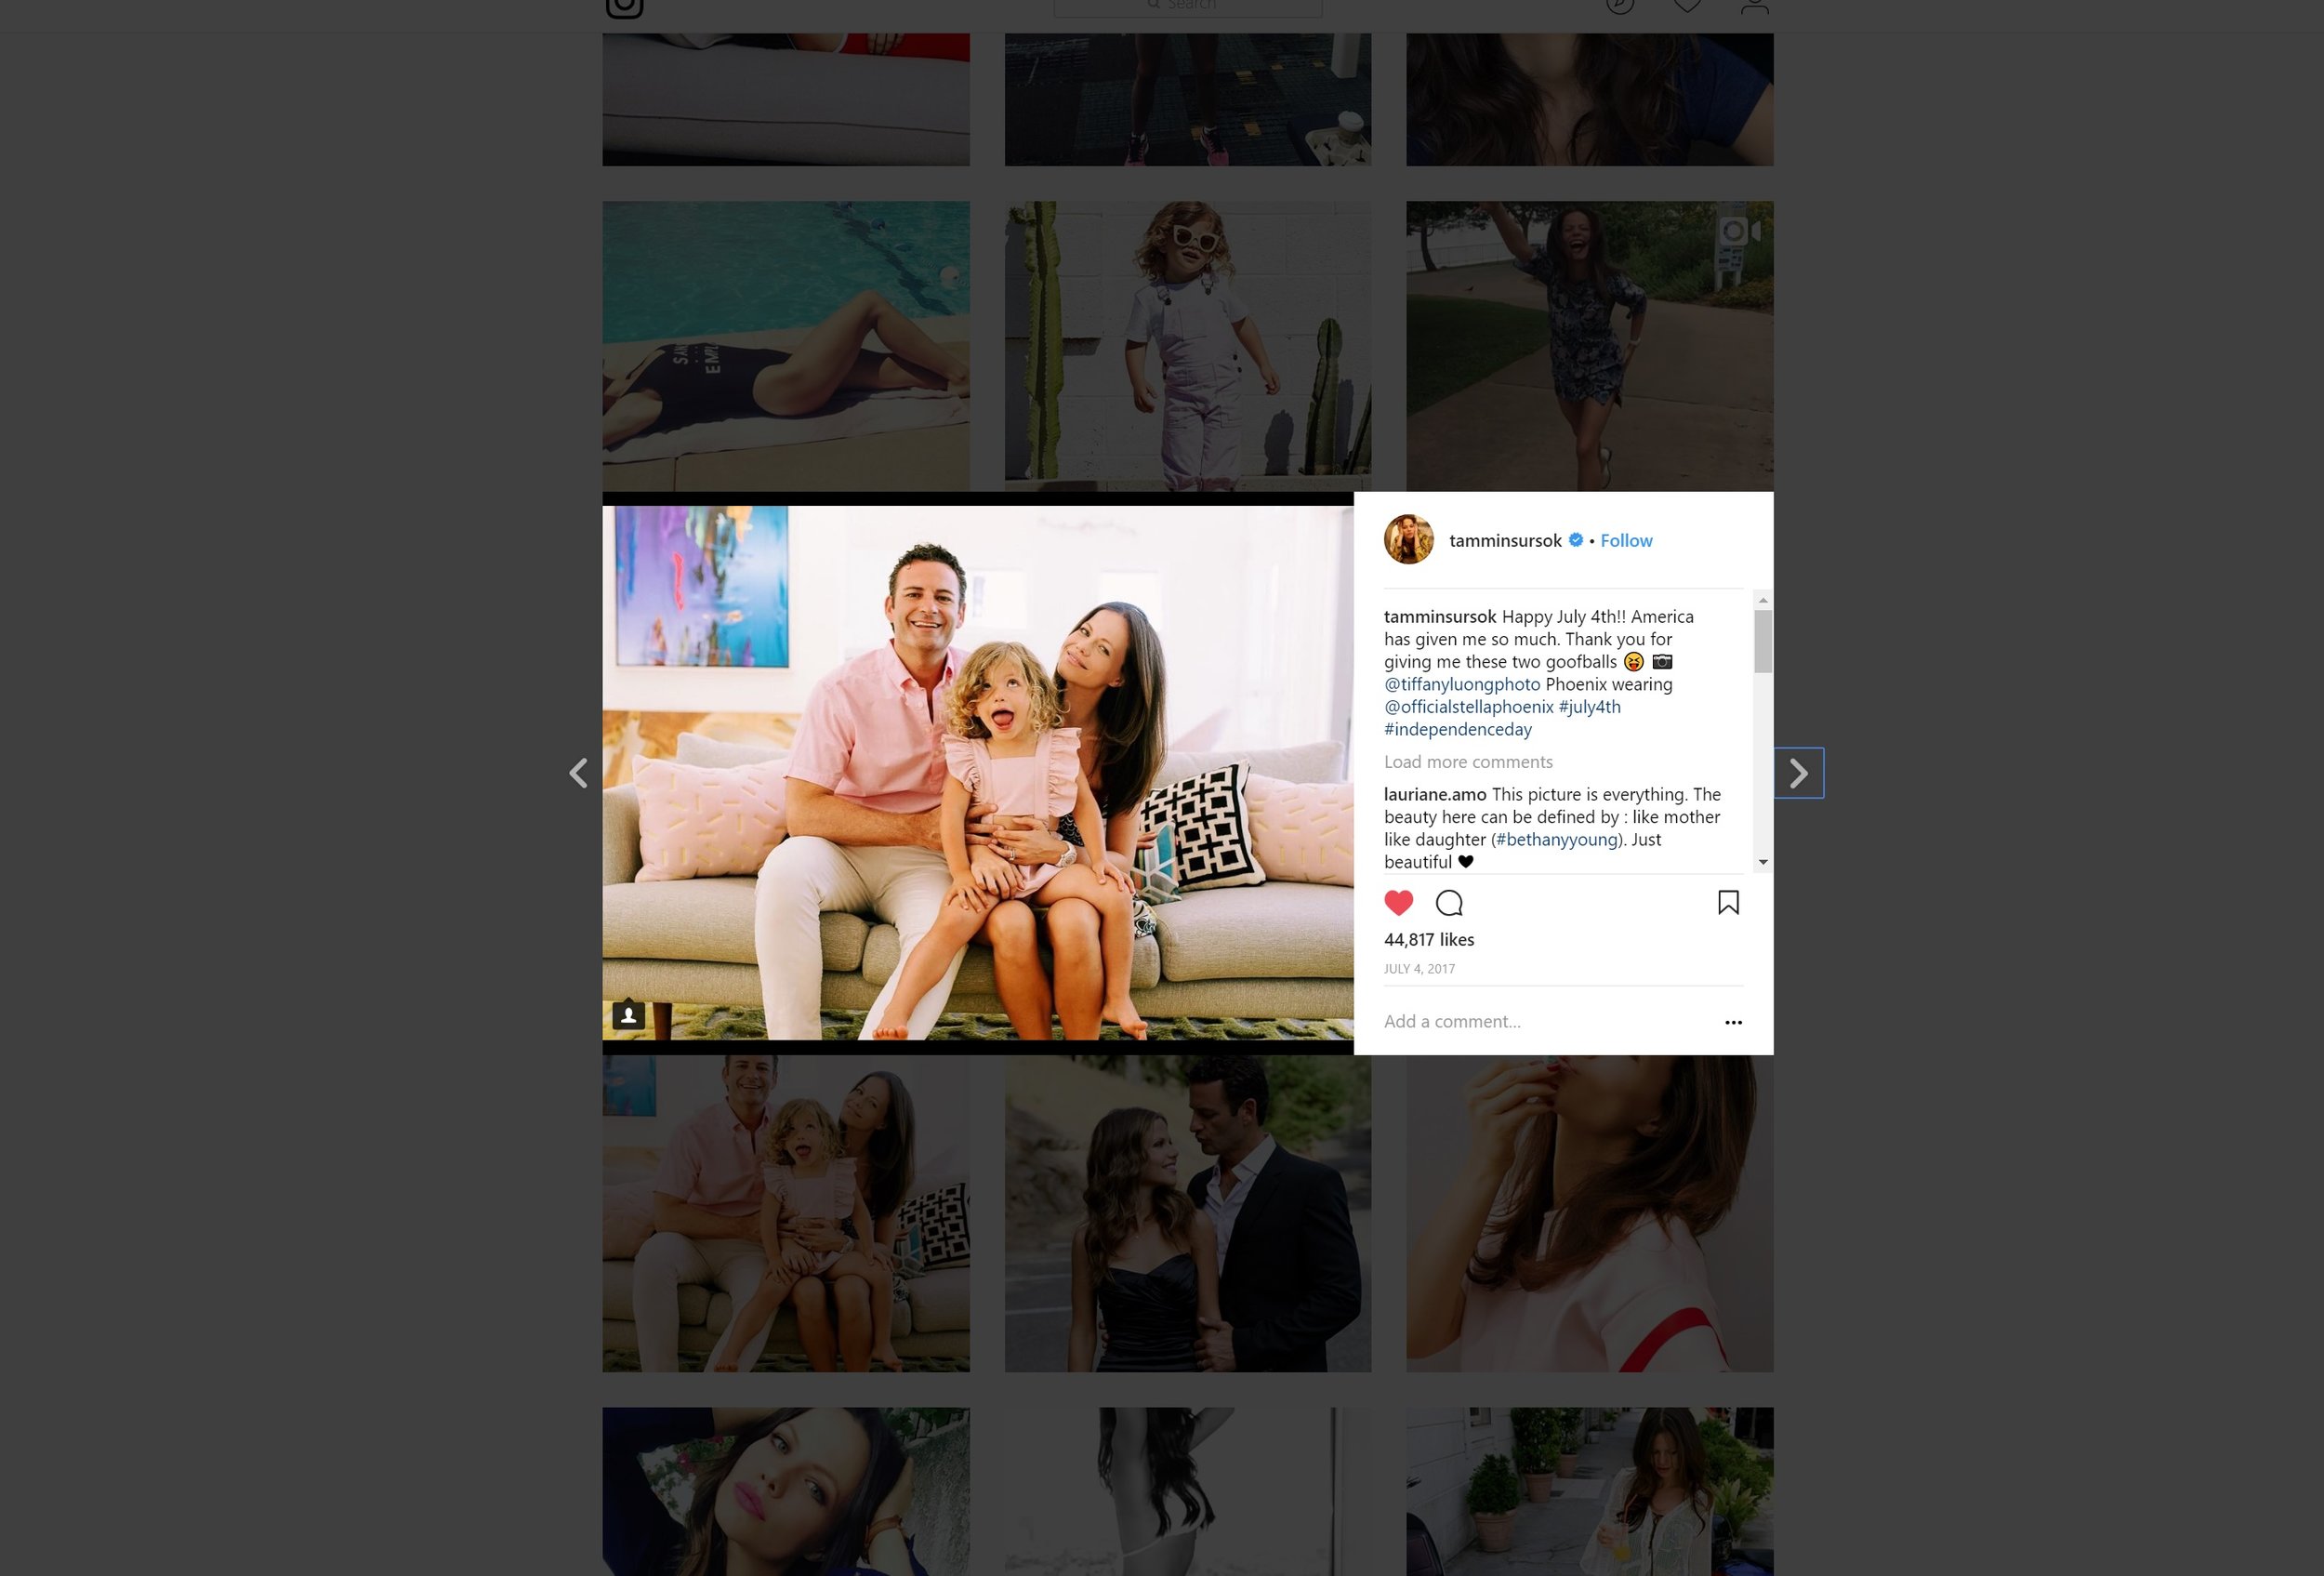
Task: Open comment field via speech bubble icon
Action: pyautogui.click(x=1449, y=903)
